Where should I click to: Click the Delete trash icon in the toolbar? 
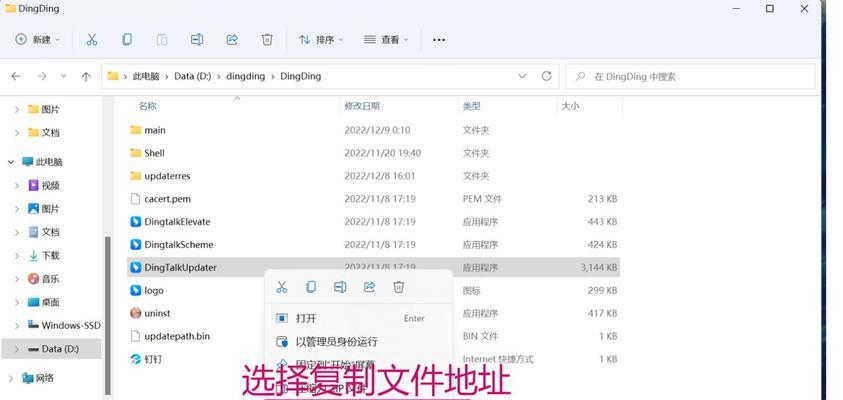(x=267, y=39)
